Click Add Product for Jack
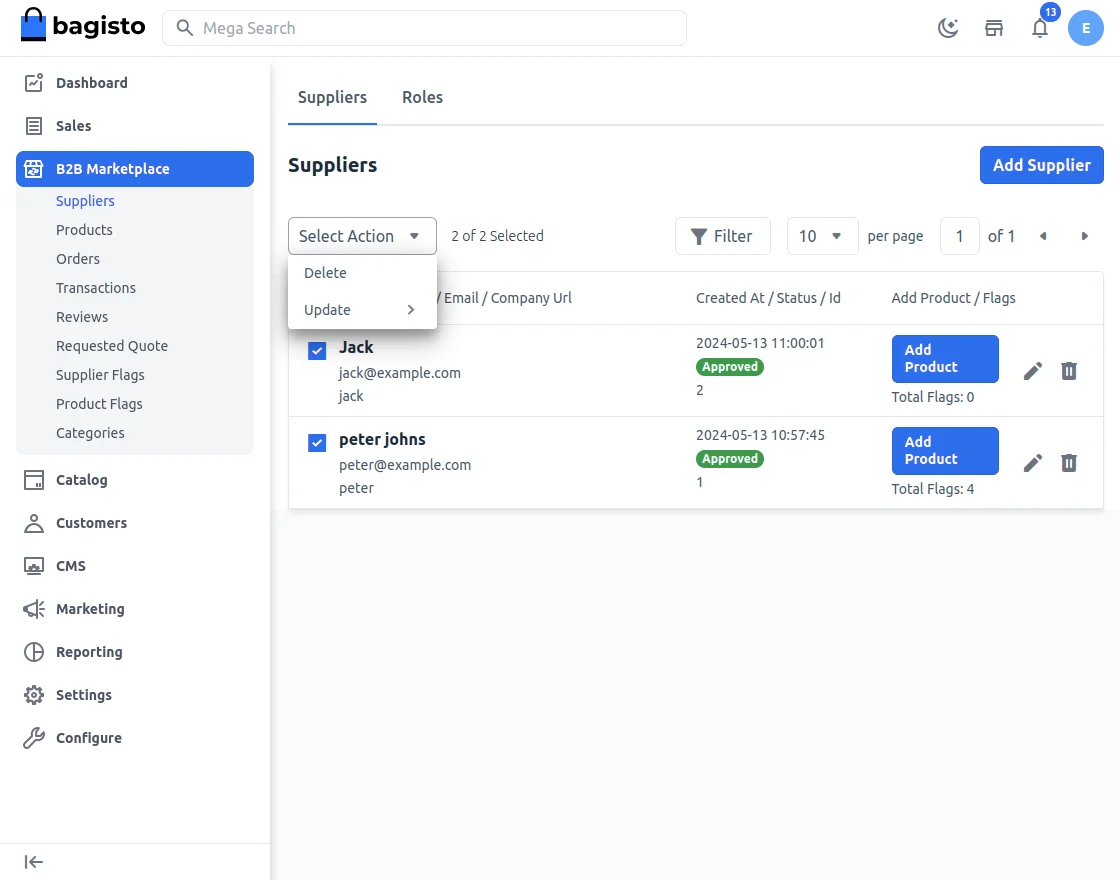 pos(944,358)
